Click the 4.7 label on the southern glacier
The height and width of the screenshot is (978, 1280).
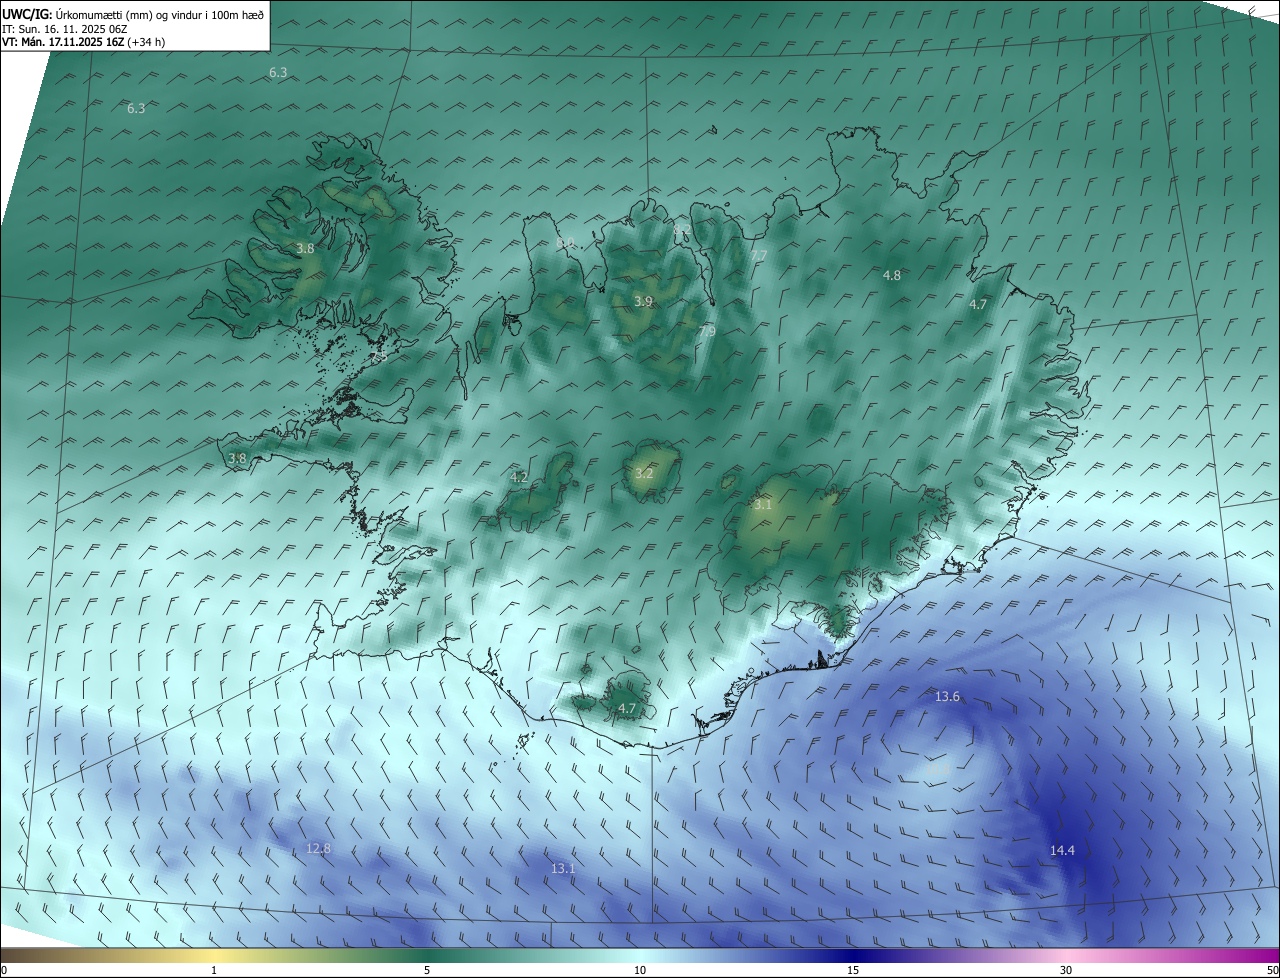627,708
